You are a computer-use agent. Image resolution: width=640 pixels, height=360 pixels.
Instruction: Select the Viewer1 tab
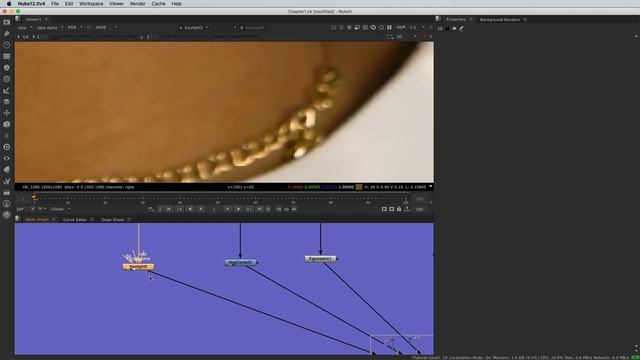33,19
